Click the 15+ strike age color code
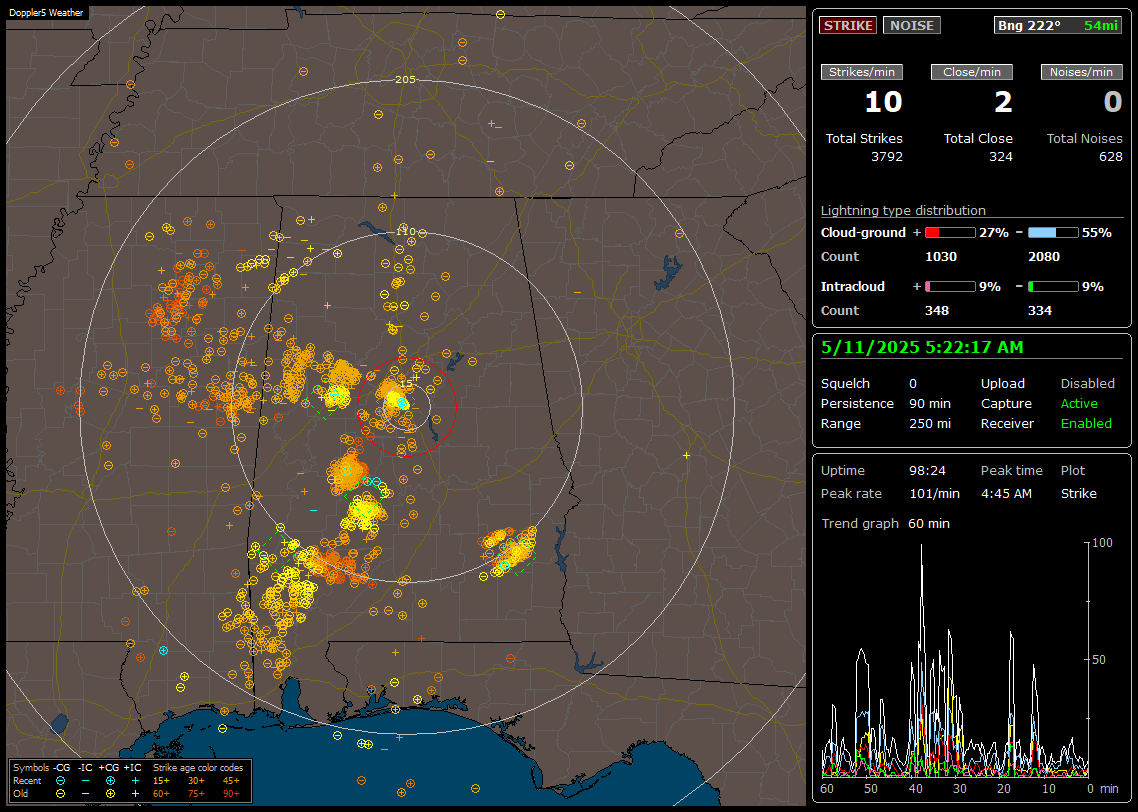Screen dimensions: 1138x812 (x=161, y=781)
